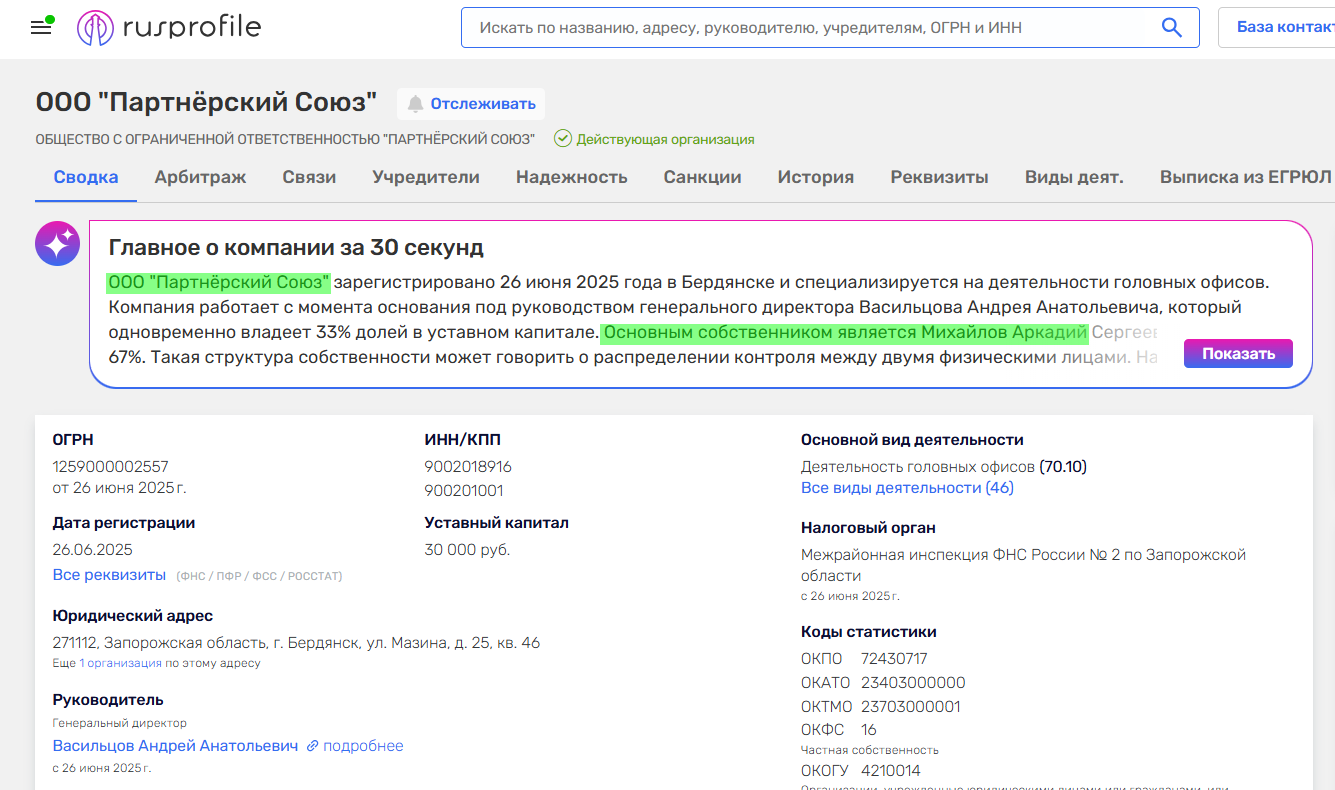
Task: Go to the Санкции tab
Action: (702, 177)
